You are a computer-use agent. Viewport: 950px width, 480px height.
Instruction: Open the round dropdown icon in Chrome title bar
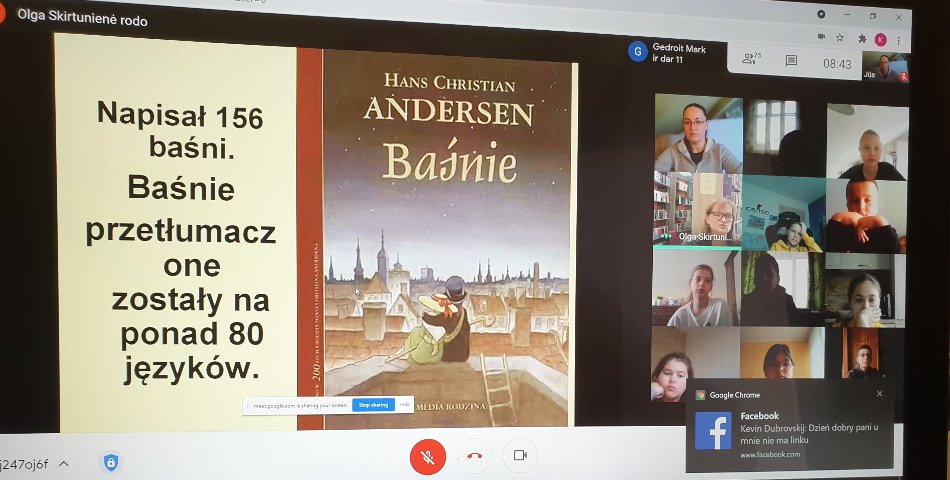point(821,14)
